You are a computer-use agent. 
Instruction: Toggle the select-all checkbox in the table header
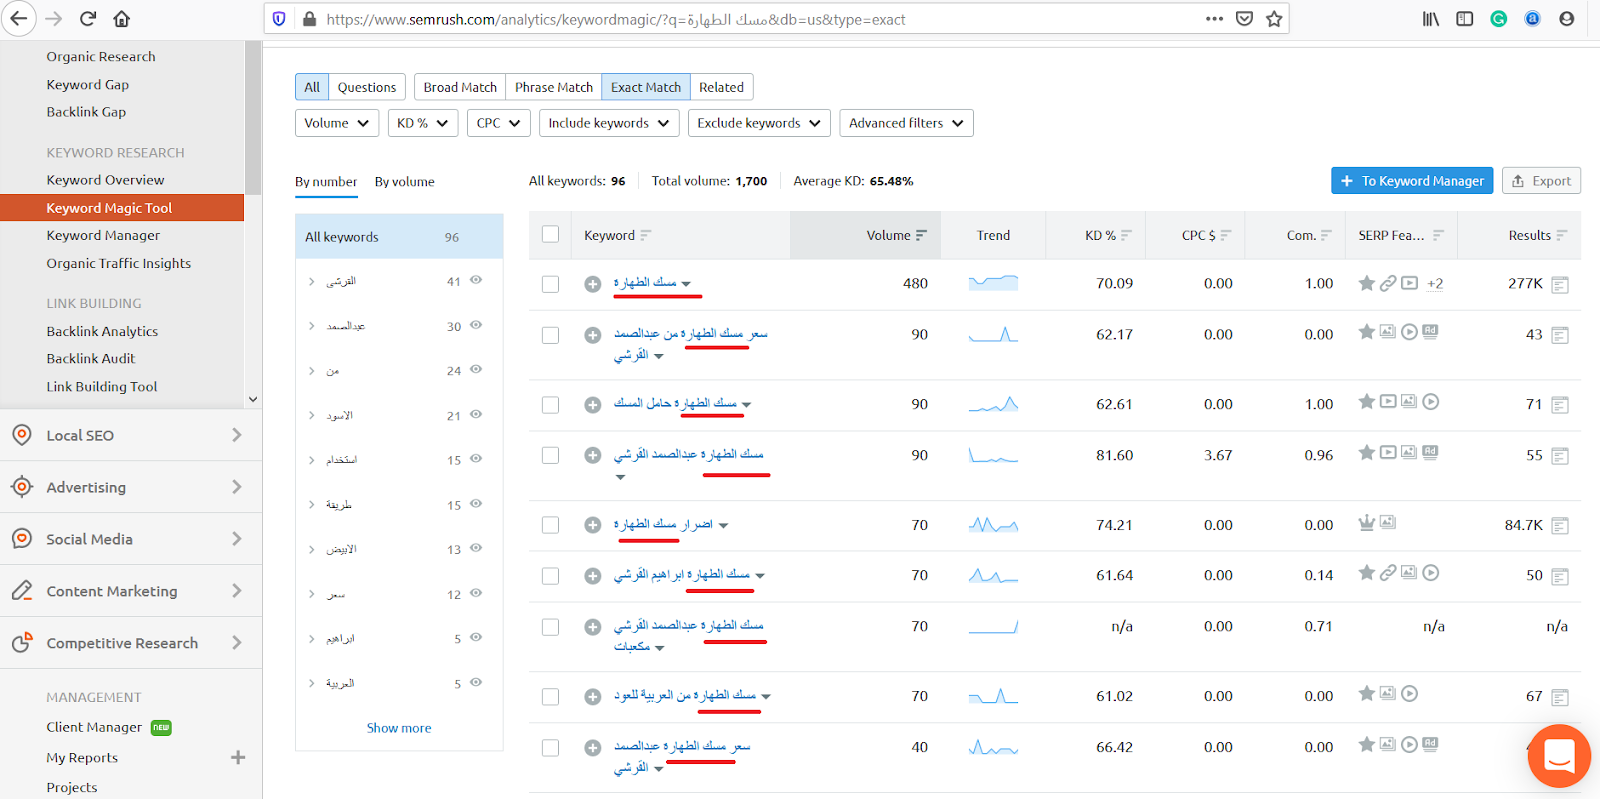(550, 235)
